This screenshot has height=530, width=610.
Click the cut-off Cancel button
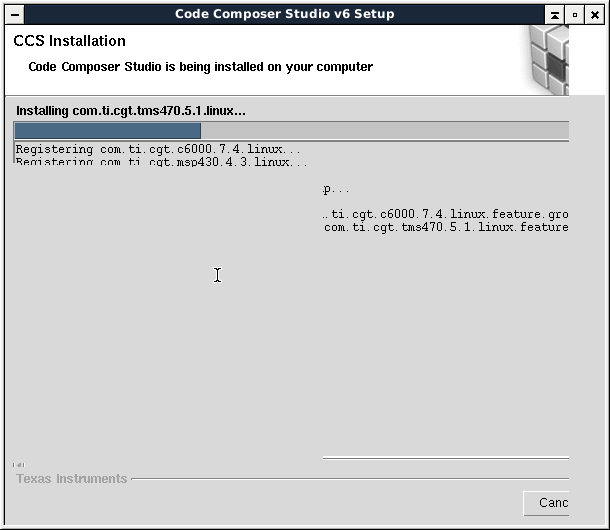coord(546,503)
